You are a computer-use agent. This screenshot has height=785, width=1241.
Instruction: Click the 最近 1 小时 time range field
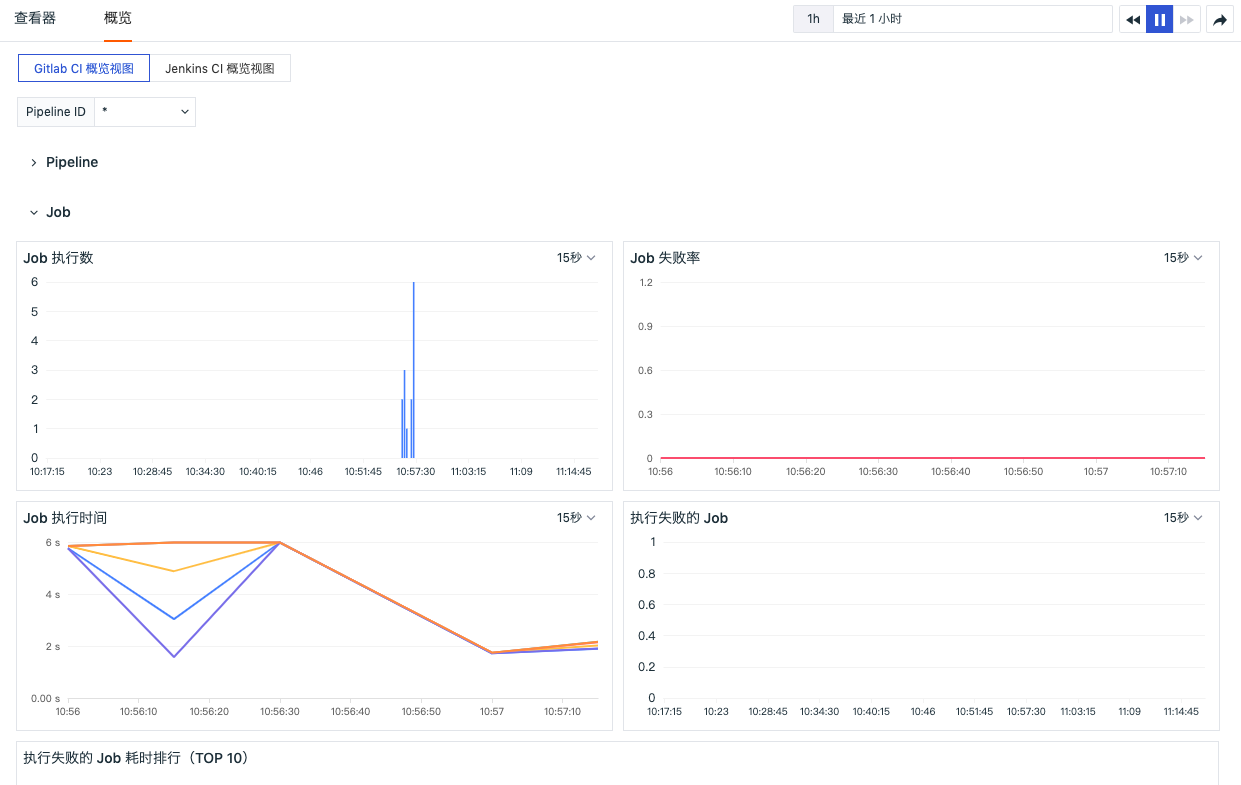tap(972, 19)
